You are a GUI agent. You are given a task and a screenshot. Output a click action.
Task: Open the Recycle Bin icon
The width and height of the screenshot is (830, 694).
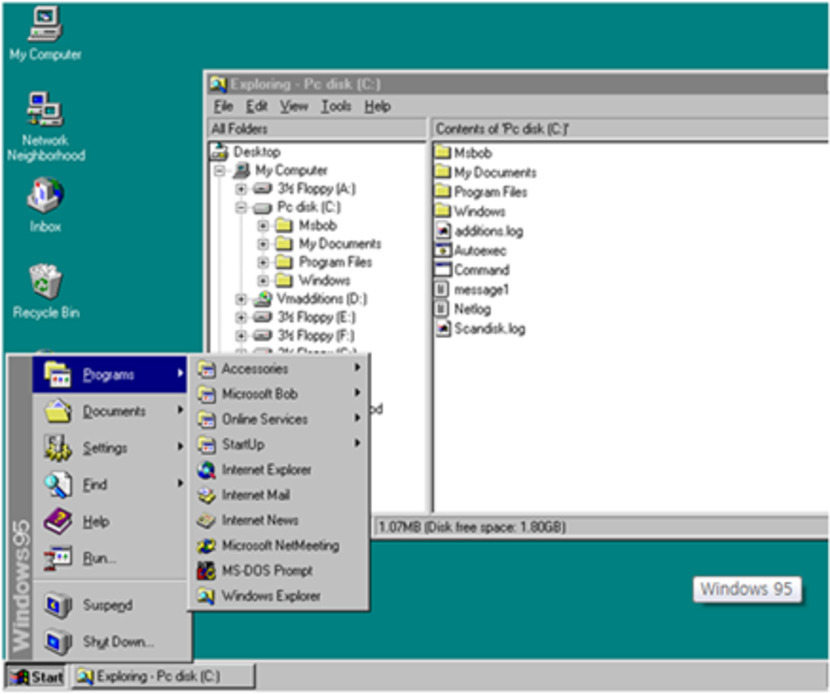click(45, 282)
